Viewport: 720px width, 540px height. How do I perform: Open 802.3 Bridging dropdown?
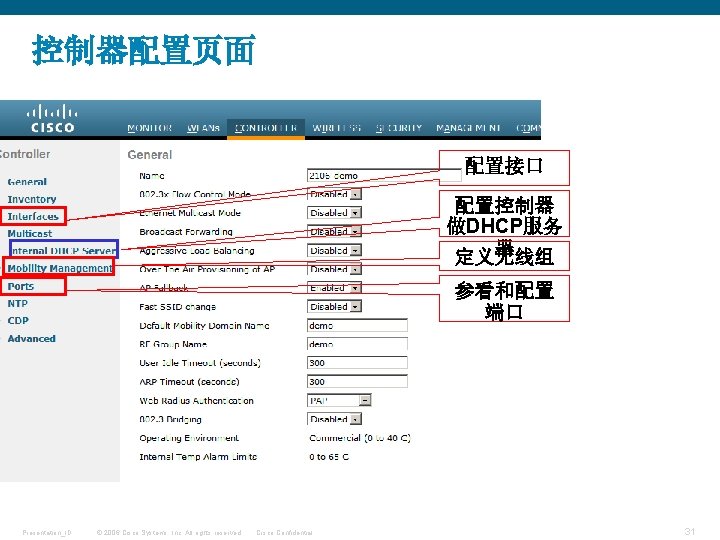334,419
